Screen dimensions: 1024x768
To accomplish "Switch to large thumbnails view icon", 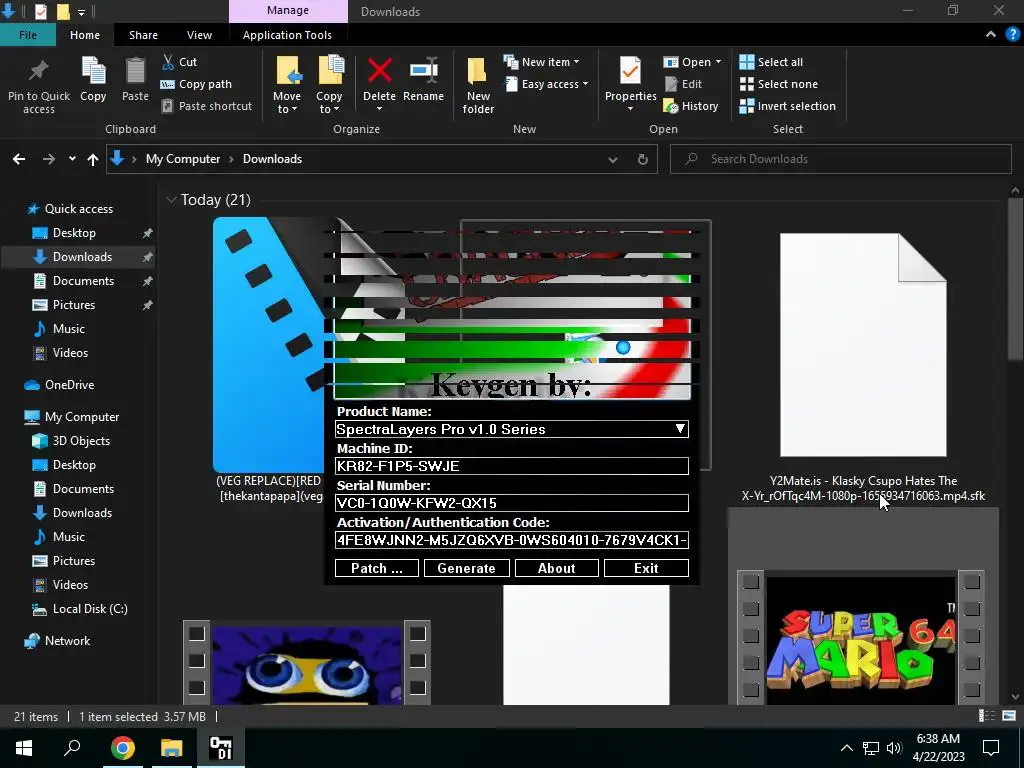I will coord(1009,716).
